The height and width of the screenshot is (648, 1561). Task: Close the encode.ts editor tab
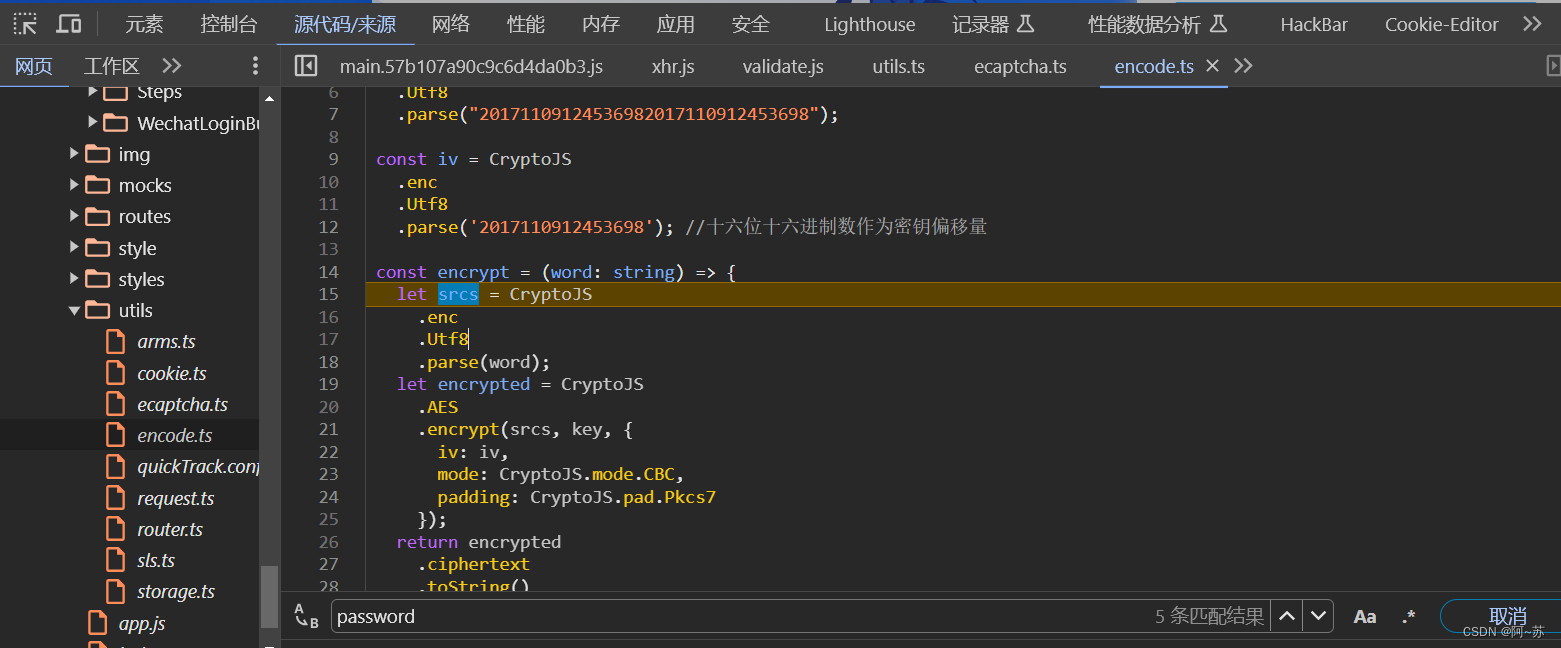(x=1211, y=66)
